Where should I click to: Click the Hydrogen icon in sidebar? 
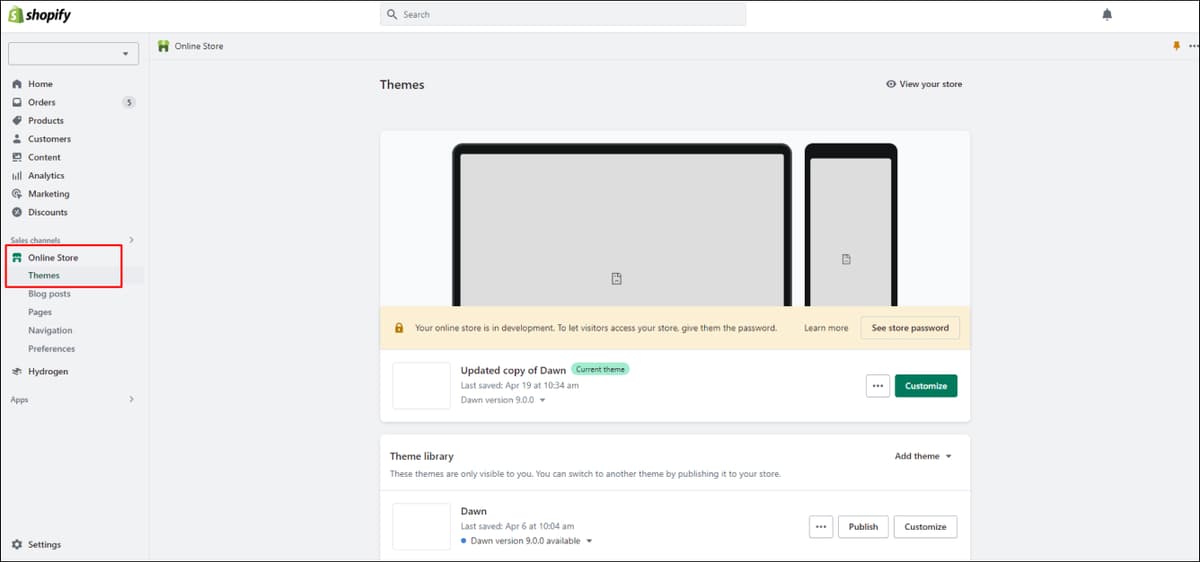(x=17, y=371)
